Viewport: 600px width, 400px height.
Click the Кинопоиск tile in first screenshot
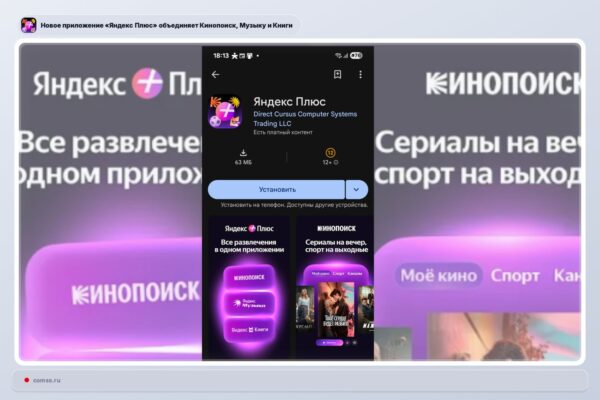tap(249, 277)
